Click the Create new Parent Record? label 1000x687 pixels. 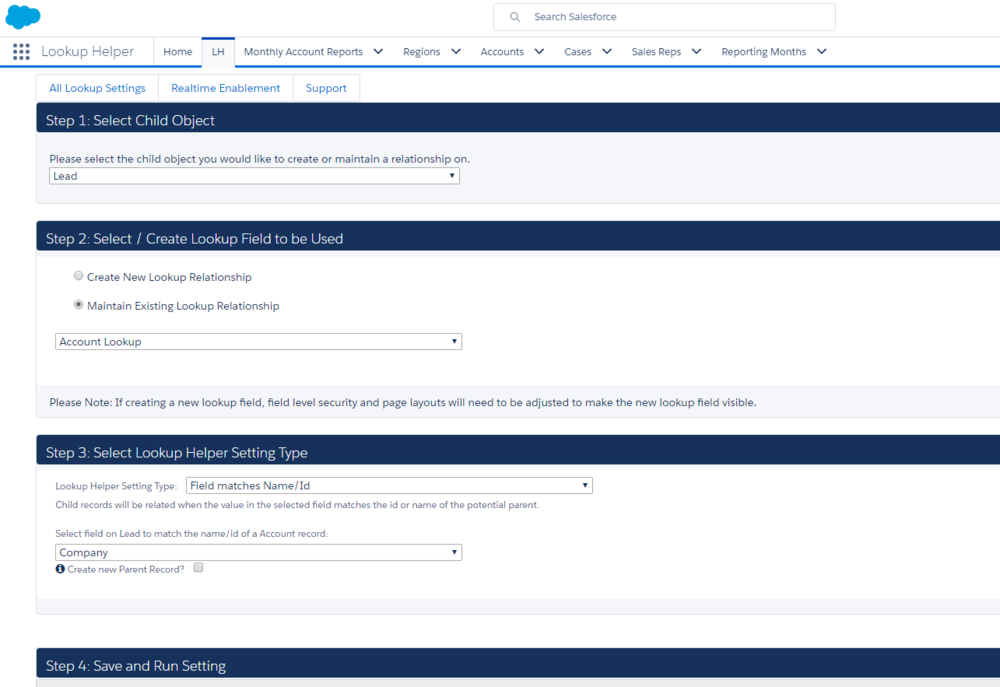pyautogui.click(x=126, y=569)
